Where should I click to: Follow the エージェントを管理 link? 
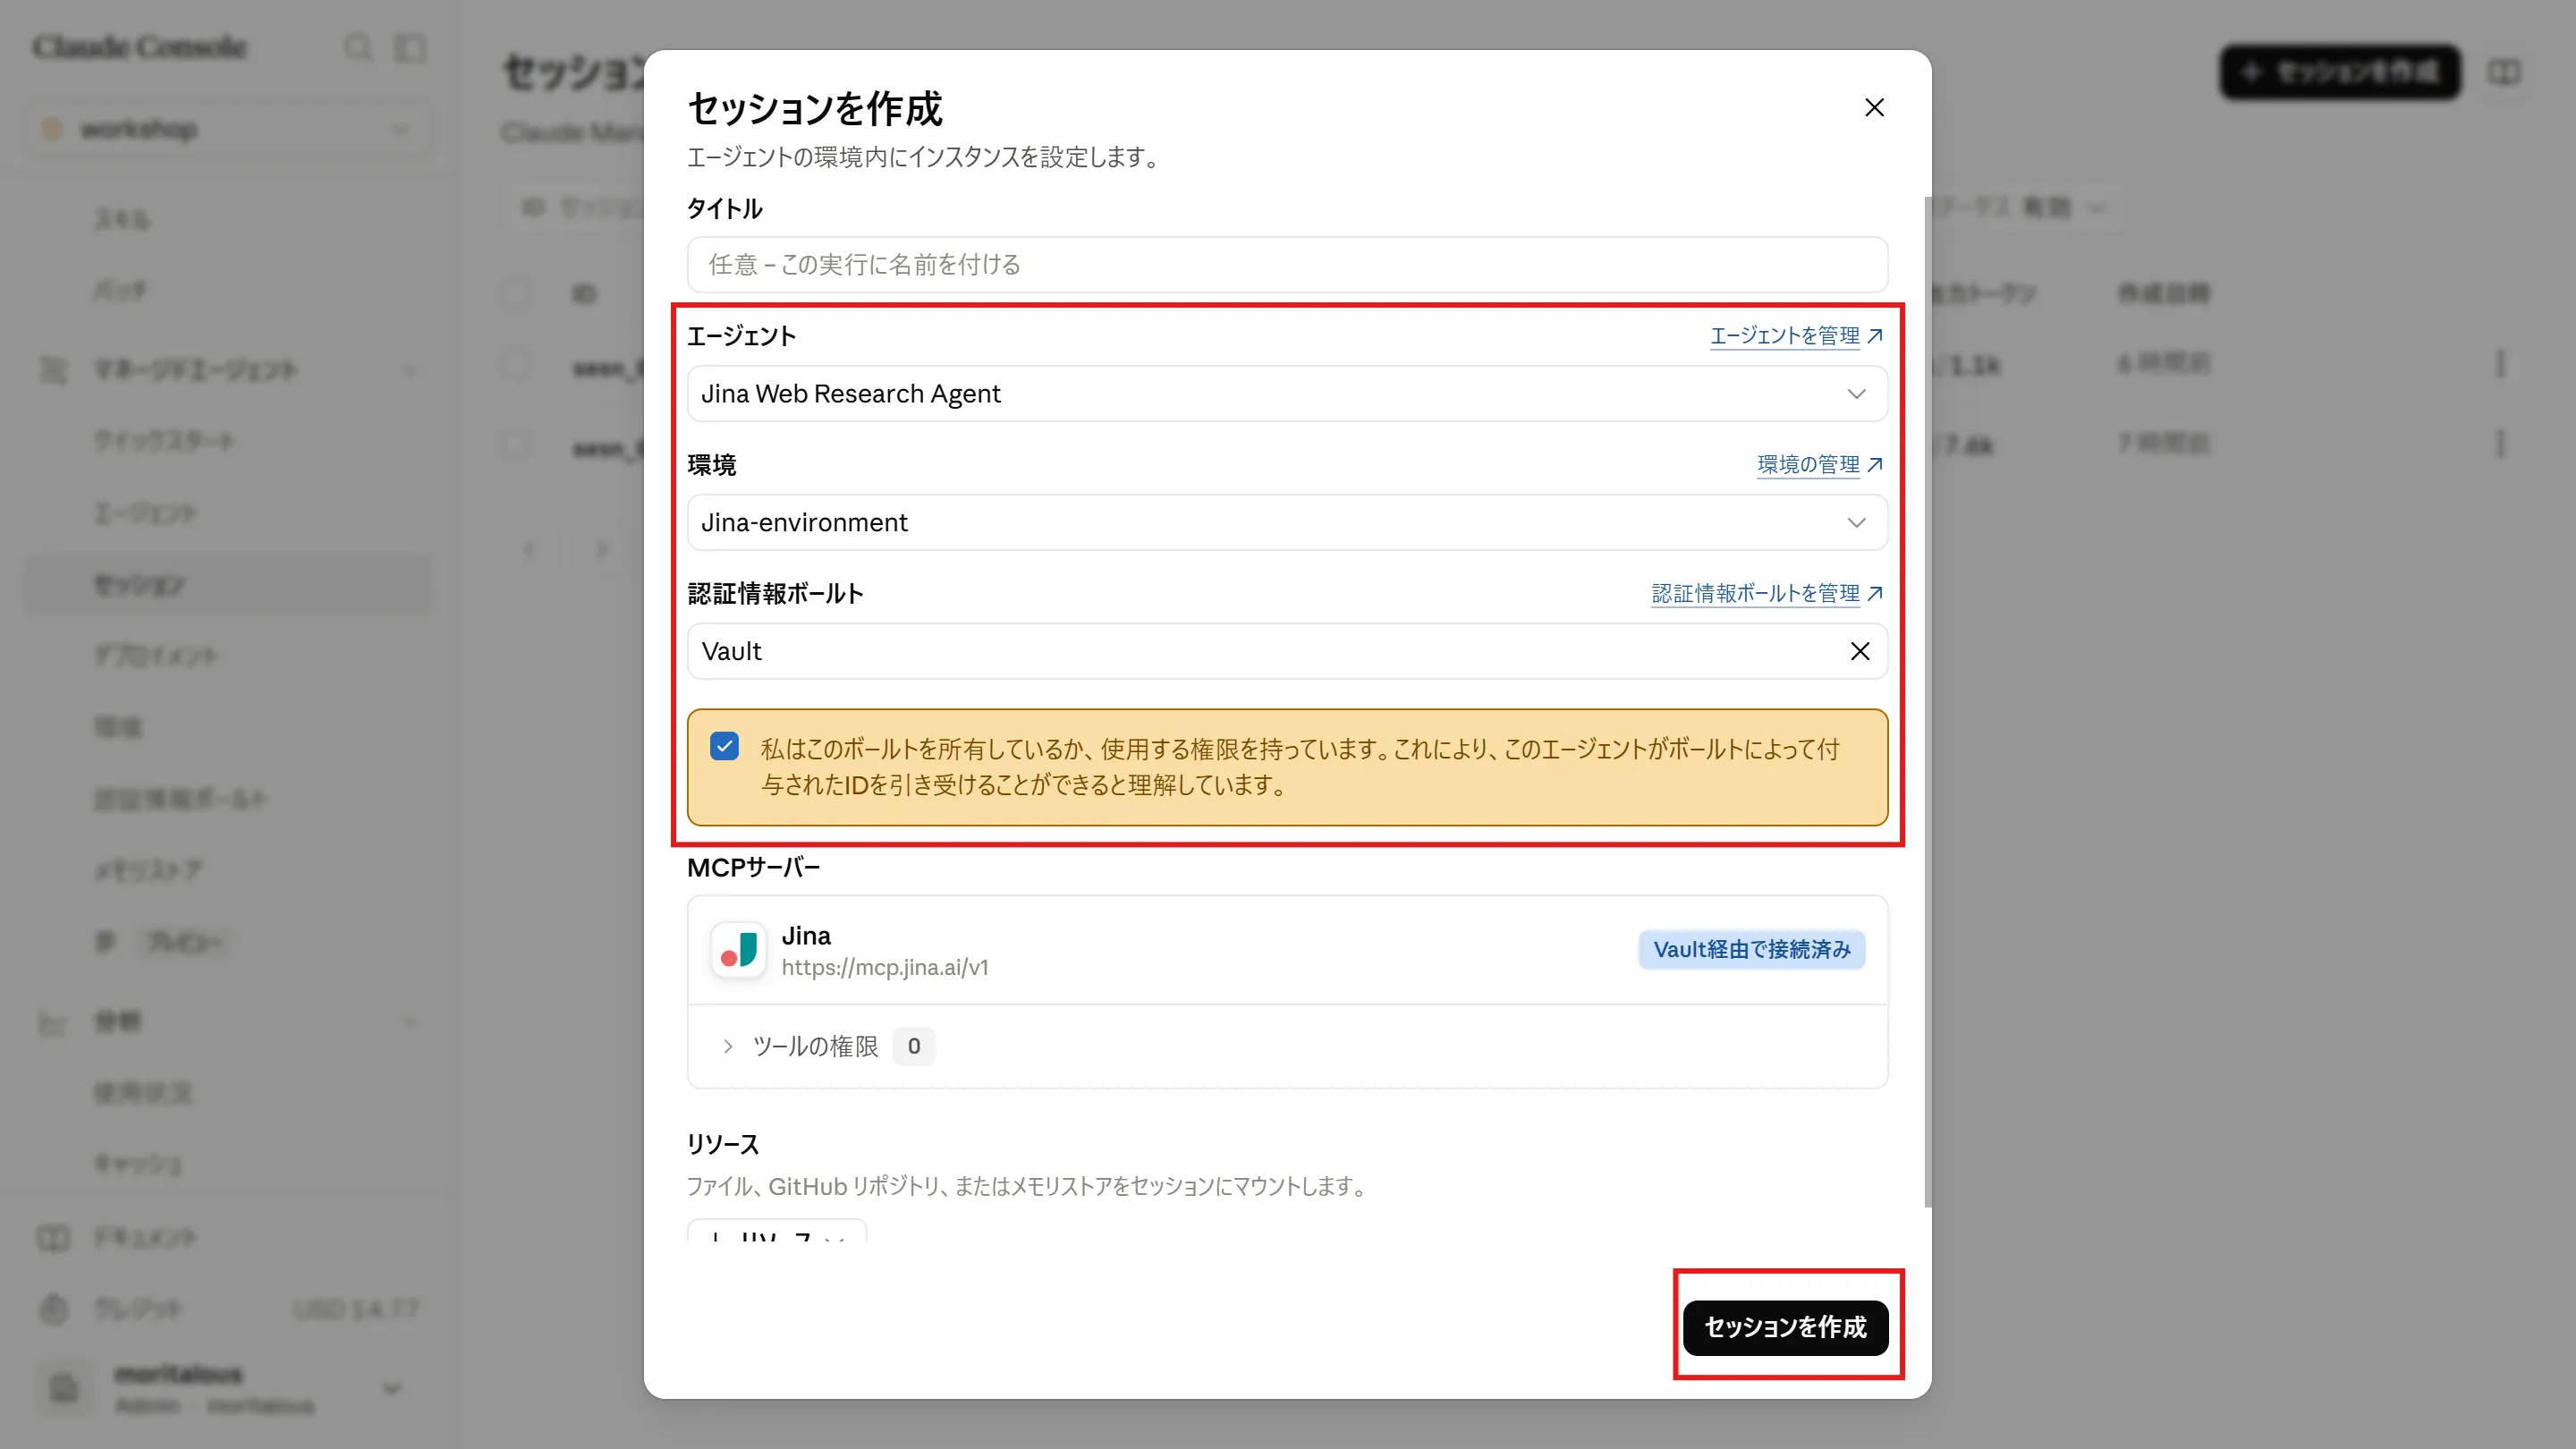[x=1796, y=336]
